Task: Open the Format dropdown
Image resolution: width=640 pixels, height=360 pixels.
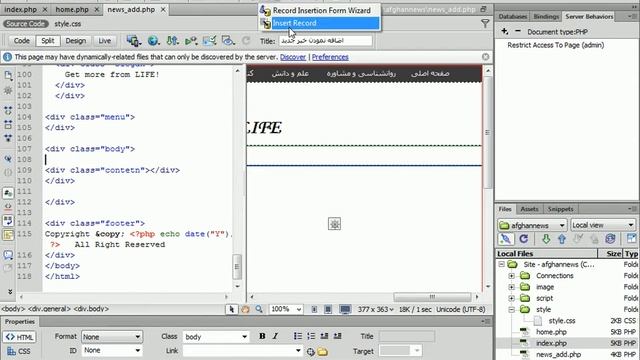Action: (112, 337)
